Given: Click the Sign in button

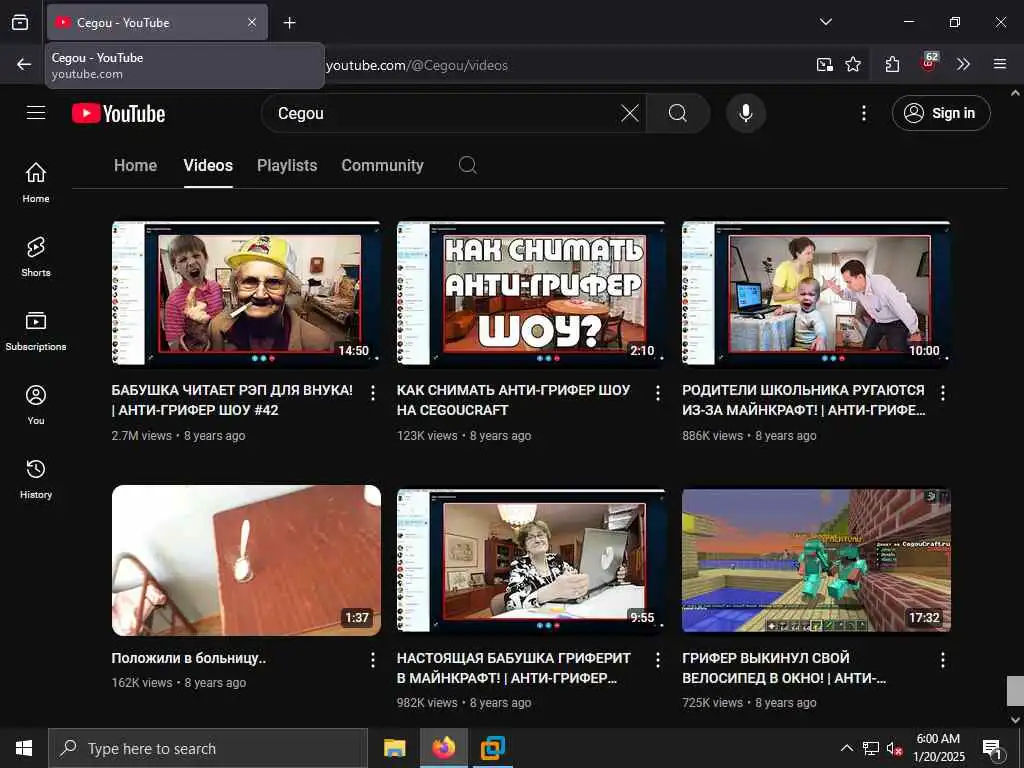Looking at the screenshot, I should point(941,113).
